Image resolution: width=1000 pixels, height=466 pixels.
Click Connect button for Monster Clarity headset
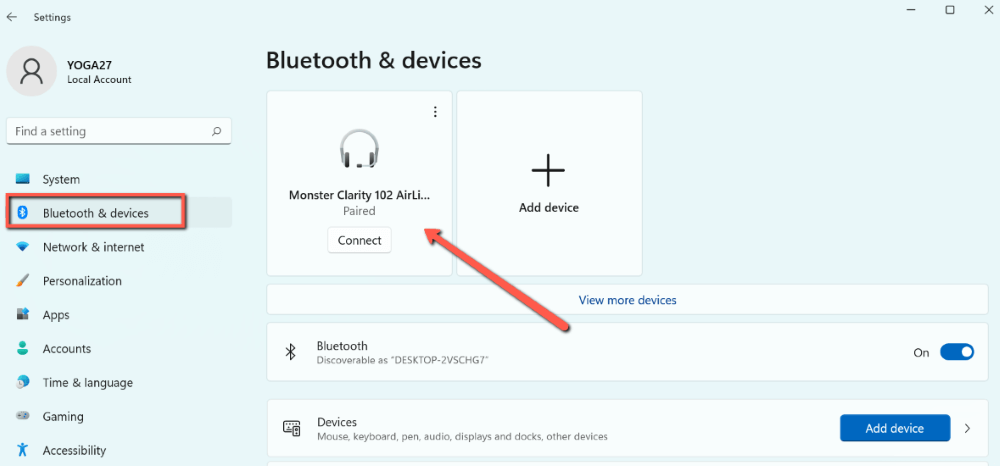point(359,240)
